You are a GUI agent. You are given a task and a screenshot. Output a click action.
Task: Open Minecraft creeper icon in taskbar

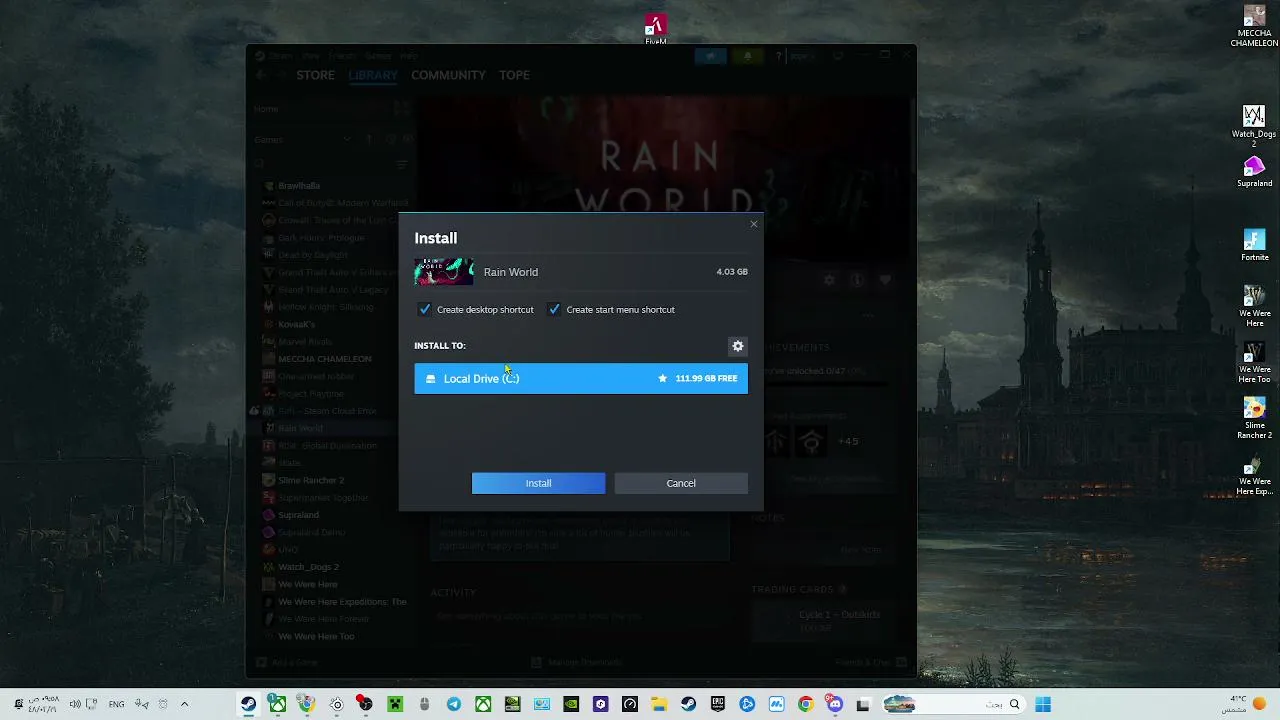coord(395,705)
